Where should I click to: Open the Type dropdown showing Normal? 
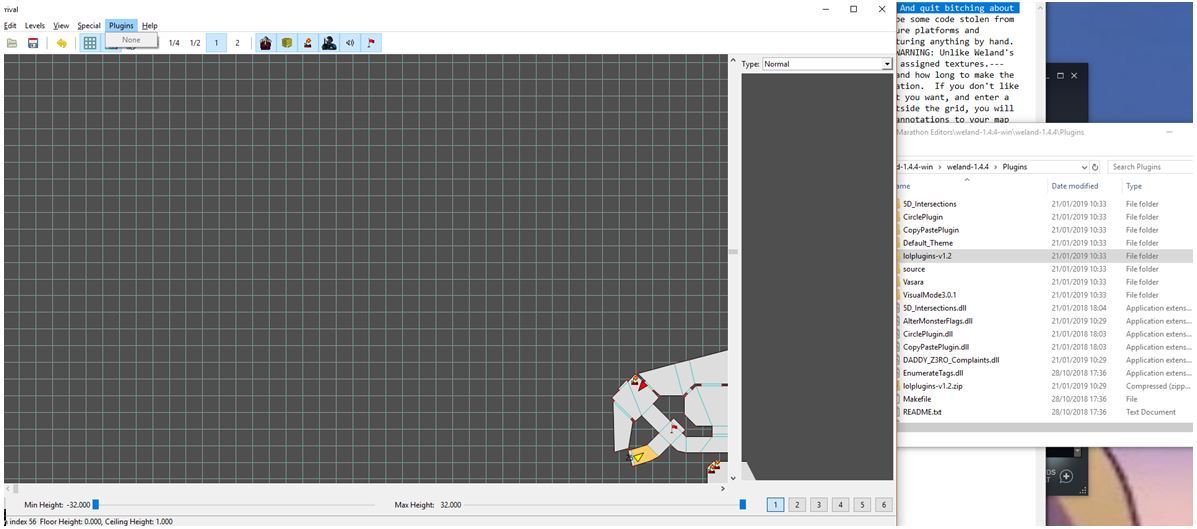[x=826, y=64]
